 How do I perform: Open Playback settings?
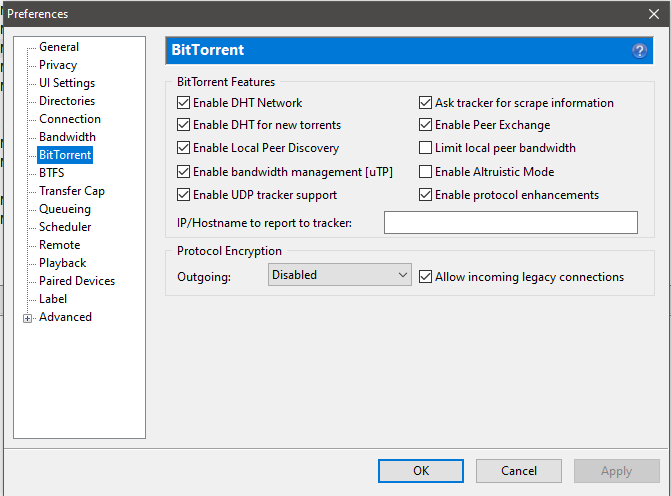(62, 263)
